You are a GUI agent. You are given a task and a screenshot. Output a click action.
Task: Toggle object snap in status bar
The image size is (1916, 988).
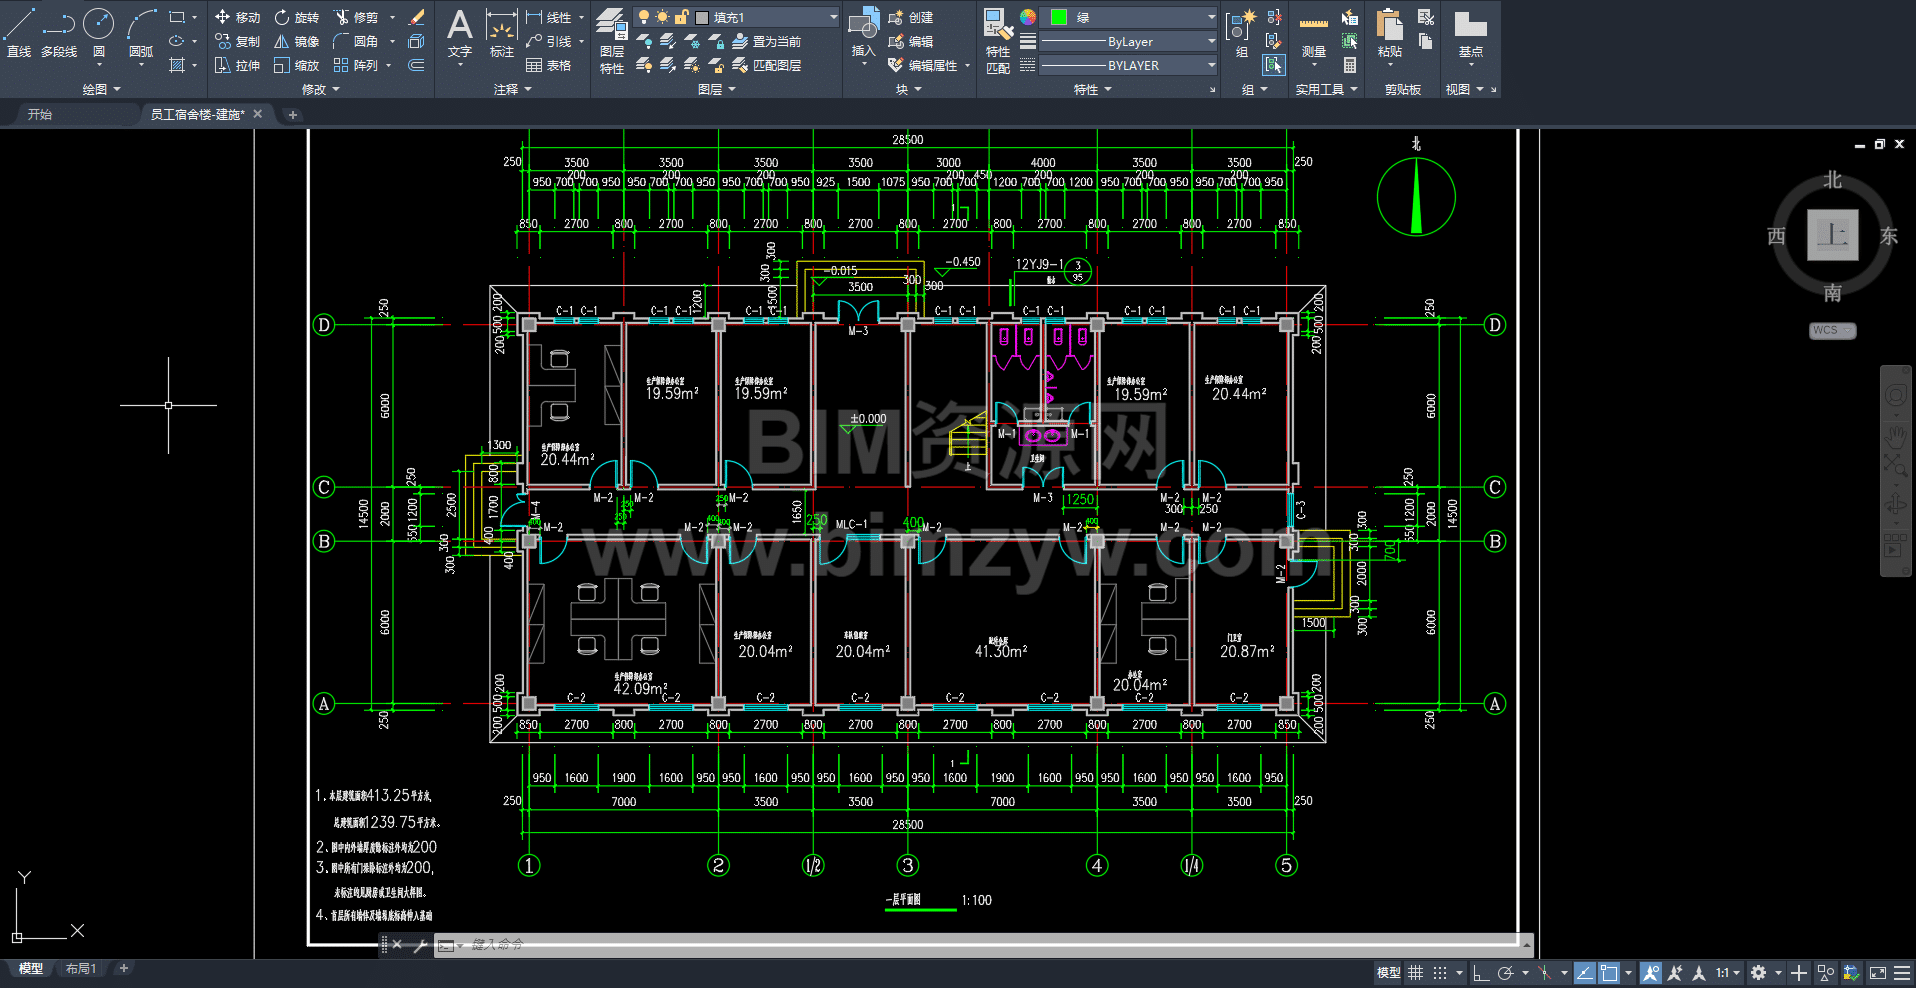click(x=1608, y=973)
